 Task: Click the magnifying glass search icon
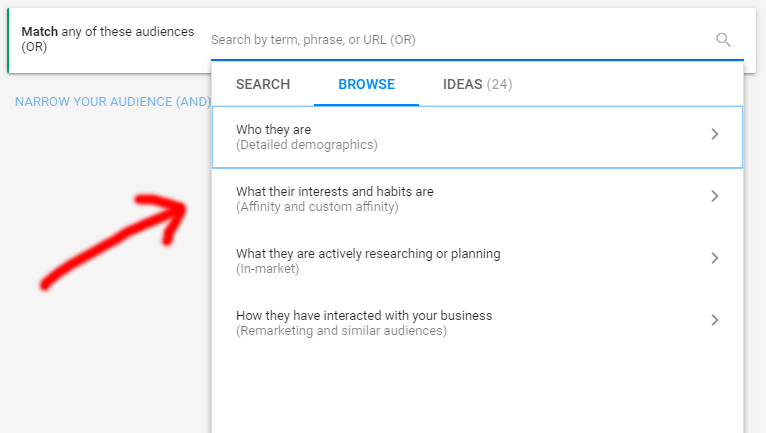[723, 40]
